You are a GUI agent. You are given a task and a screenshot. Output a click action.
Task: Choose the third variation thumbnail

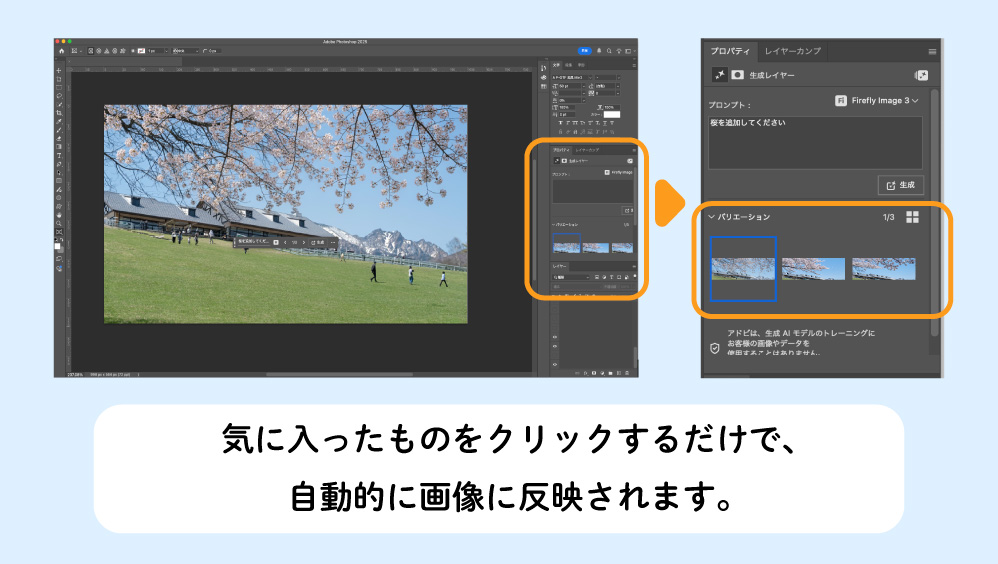pyautogui.click(x=884, y=268)
